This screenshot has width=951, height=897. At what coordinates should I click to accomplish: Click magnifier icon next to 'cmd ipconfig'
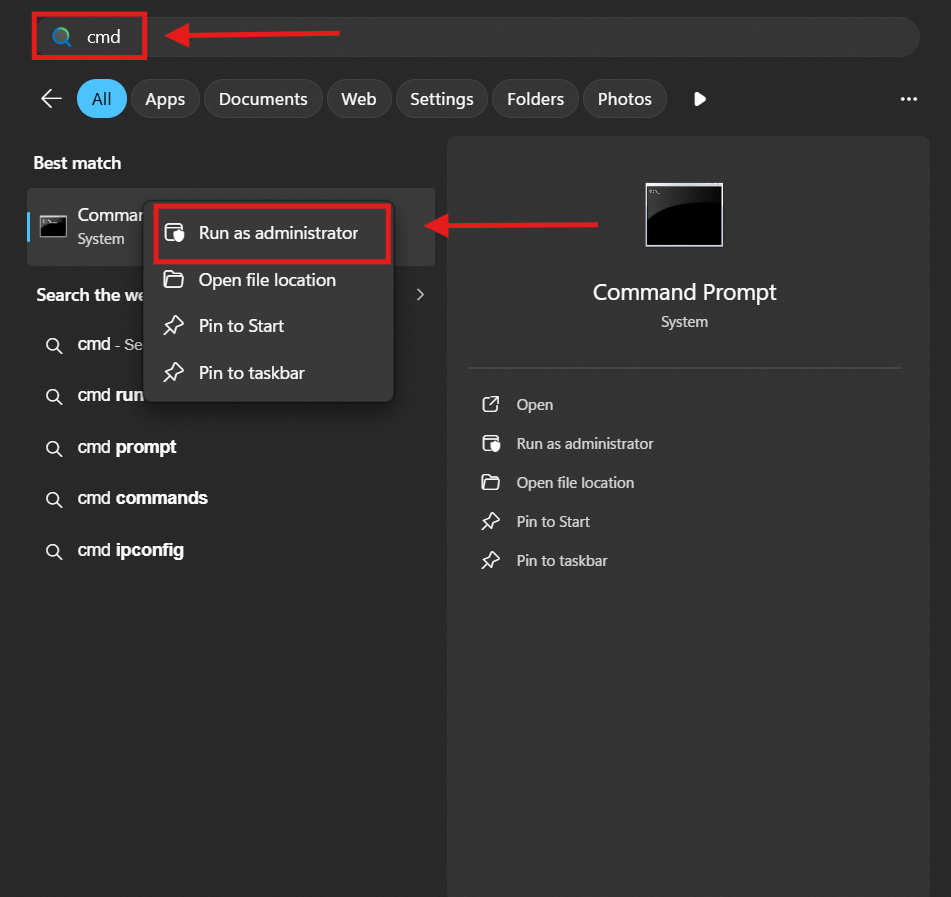tap(54, 552)
